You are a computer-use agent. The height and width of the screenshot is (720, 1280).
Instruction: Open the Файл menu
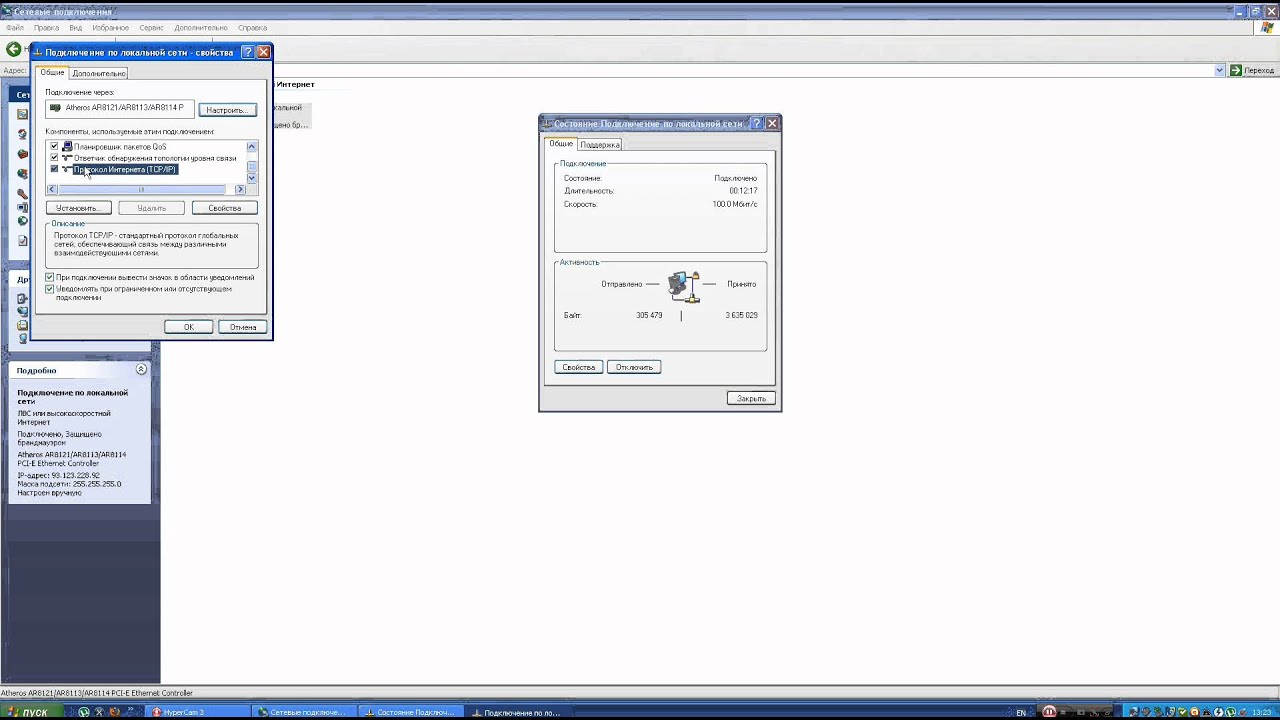tap(14, 28)
